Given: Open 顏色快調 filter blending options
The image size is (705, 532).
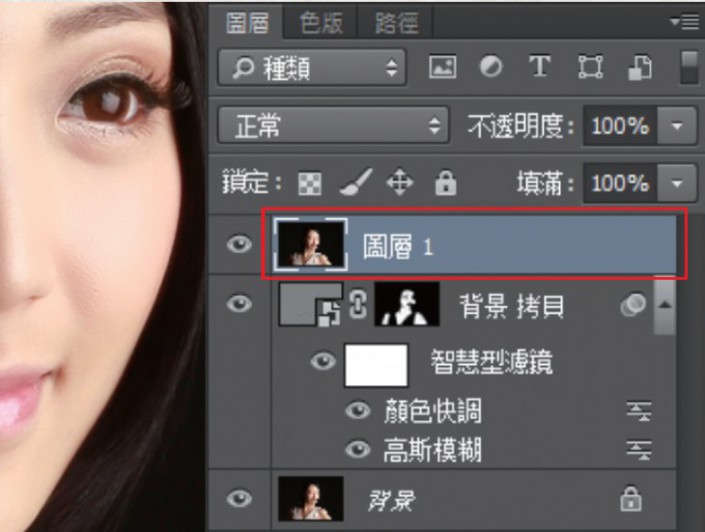Looking at the screenshot, I should 639,411.
